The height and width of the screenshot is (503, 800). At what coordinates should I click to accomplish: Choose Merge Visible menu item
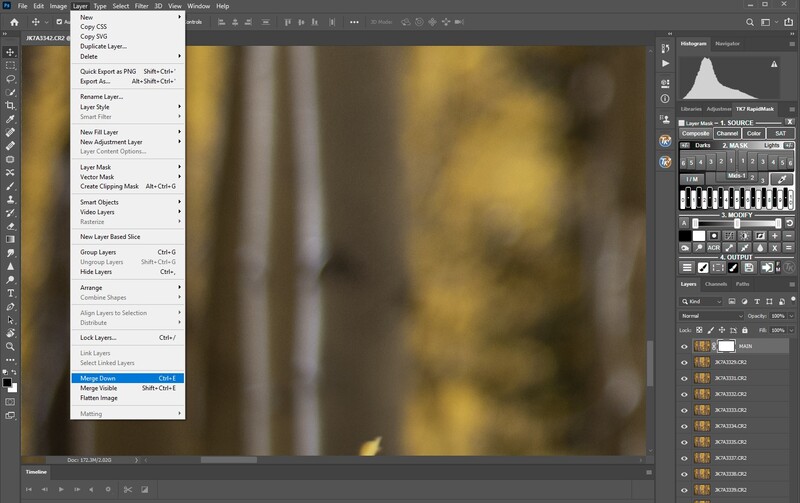pos(128,388)
